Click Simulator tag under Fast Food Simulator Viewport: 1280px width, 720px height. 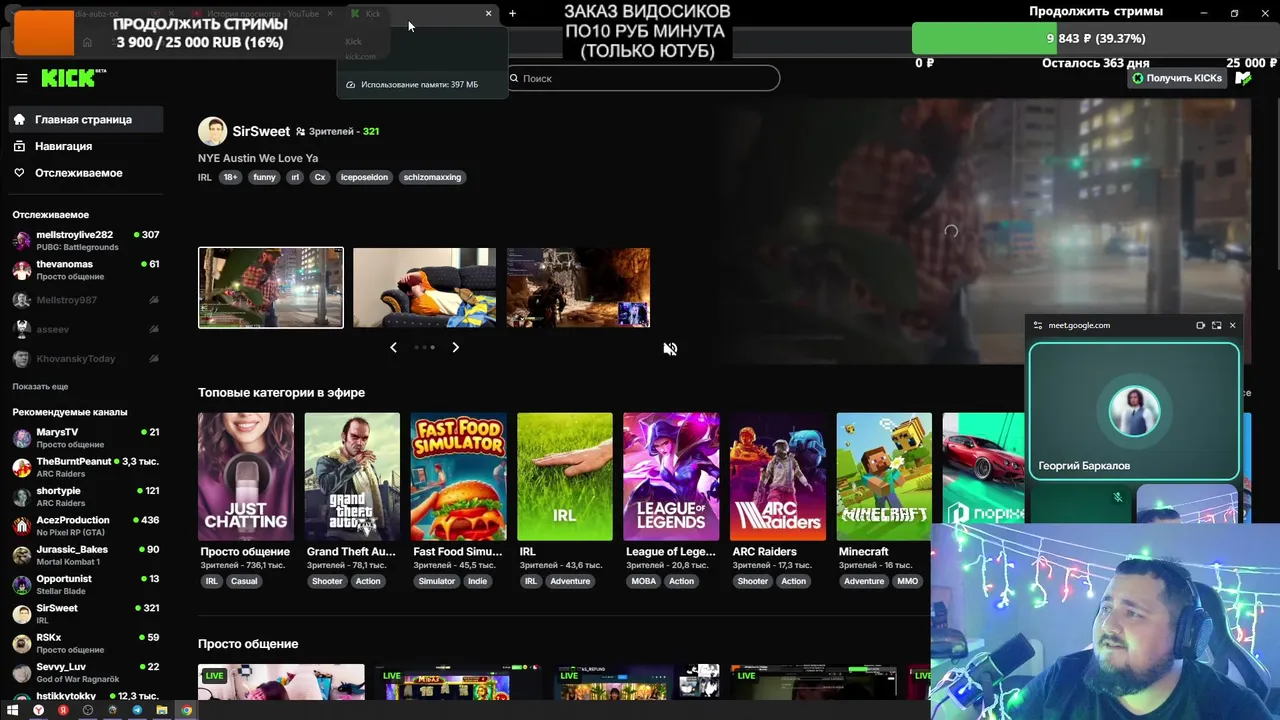coord(437,581)
